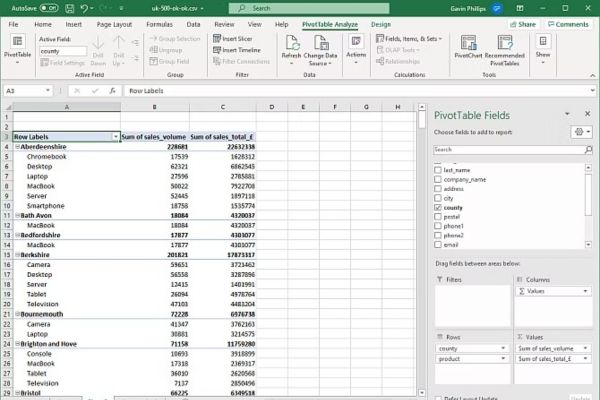Open the File menu
600x400 pixels.
click(x=13, y=24)
